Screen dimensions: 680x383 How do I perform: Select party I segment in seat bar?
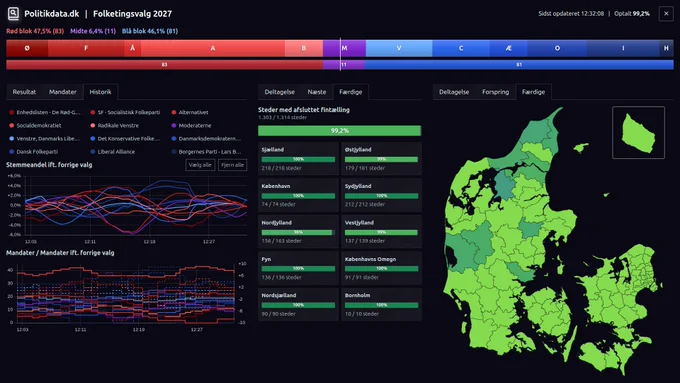[x=623, y=48]
